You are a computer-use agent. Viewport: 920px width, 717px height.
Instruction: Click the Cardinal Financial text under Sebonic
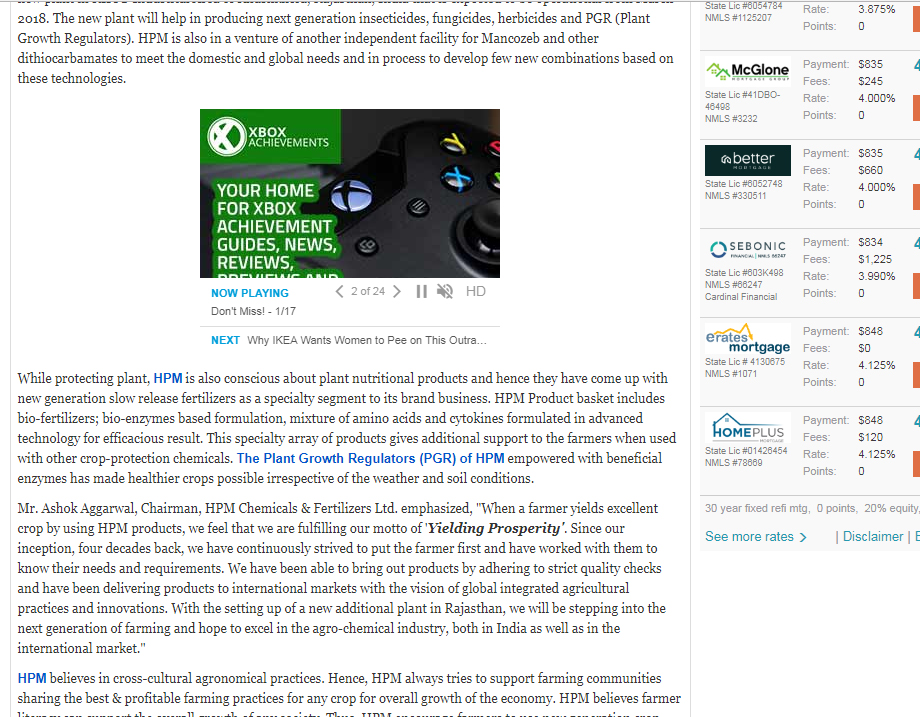[x=741, y=297]
